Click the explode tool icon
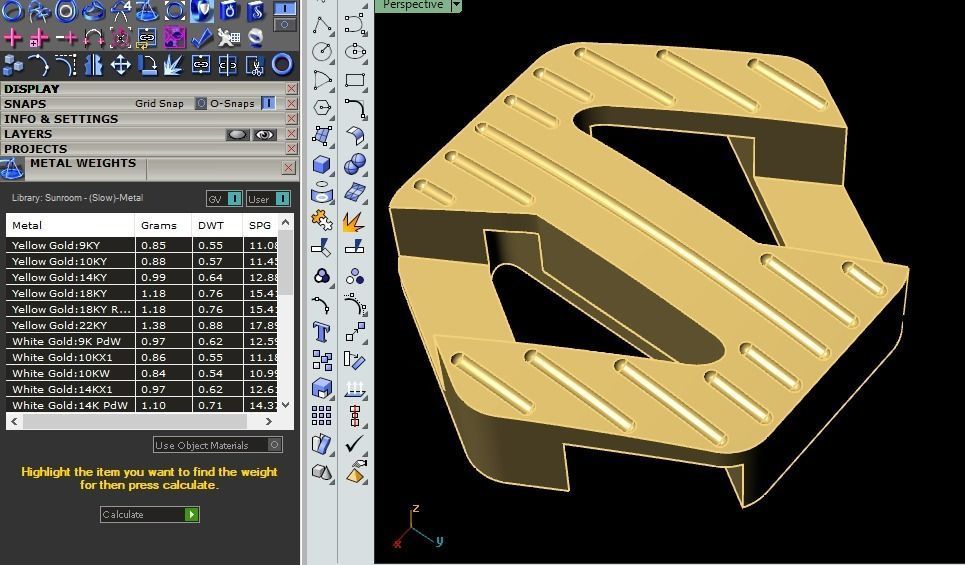This screenshot has width=965, height=565. tap(355, 221)
